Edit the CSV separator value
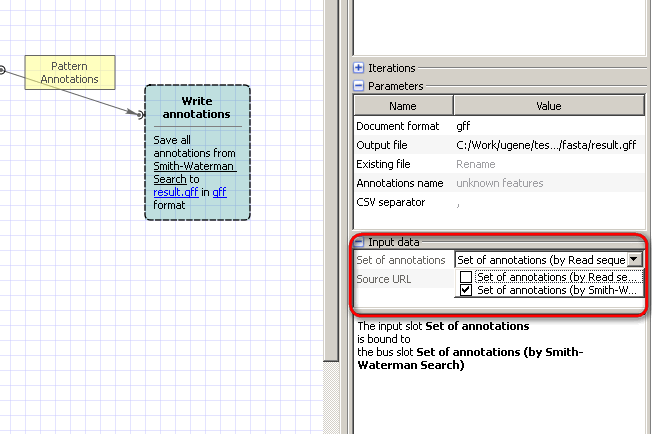 tap(548, 202)
